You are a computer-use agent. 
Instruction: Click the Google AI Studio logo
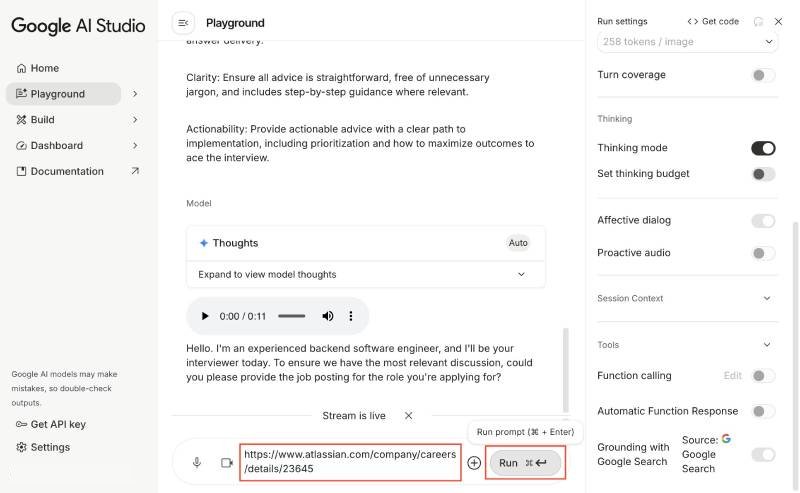[78, 26]
